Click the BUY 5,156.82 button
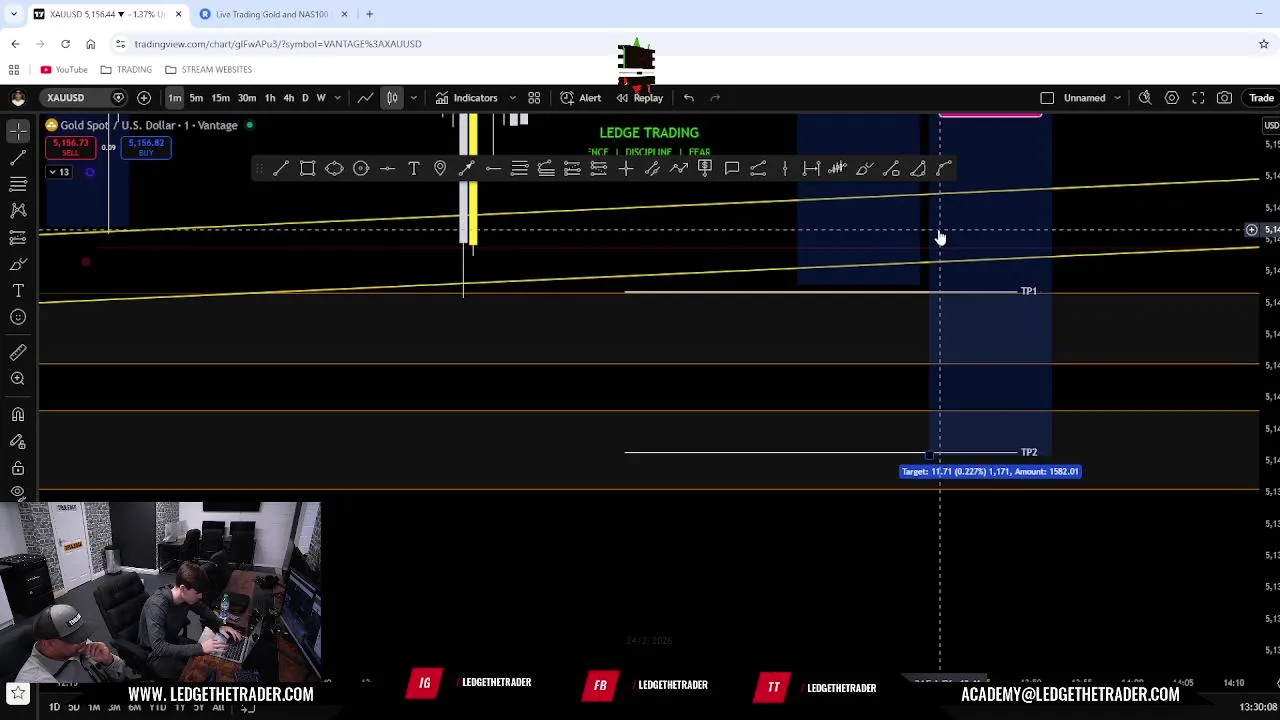The image size is (1280, 720). point(146,147)
